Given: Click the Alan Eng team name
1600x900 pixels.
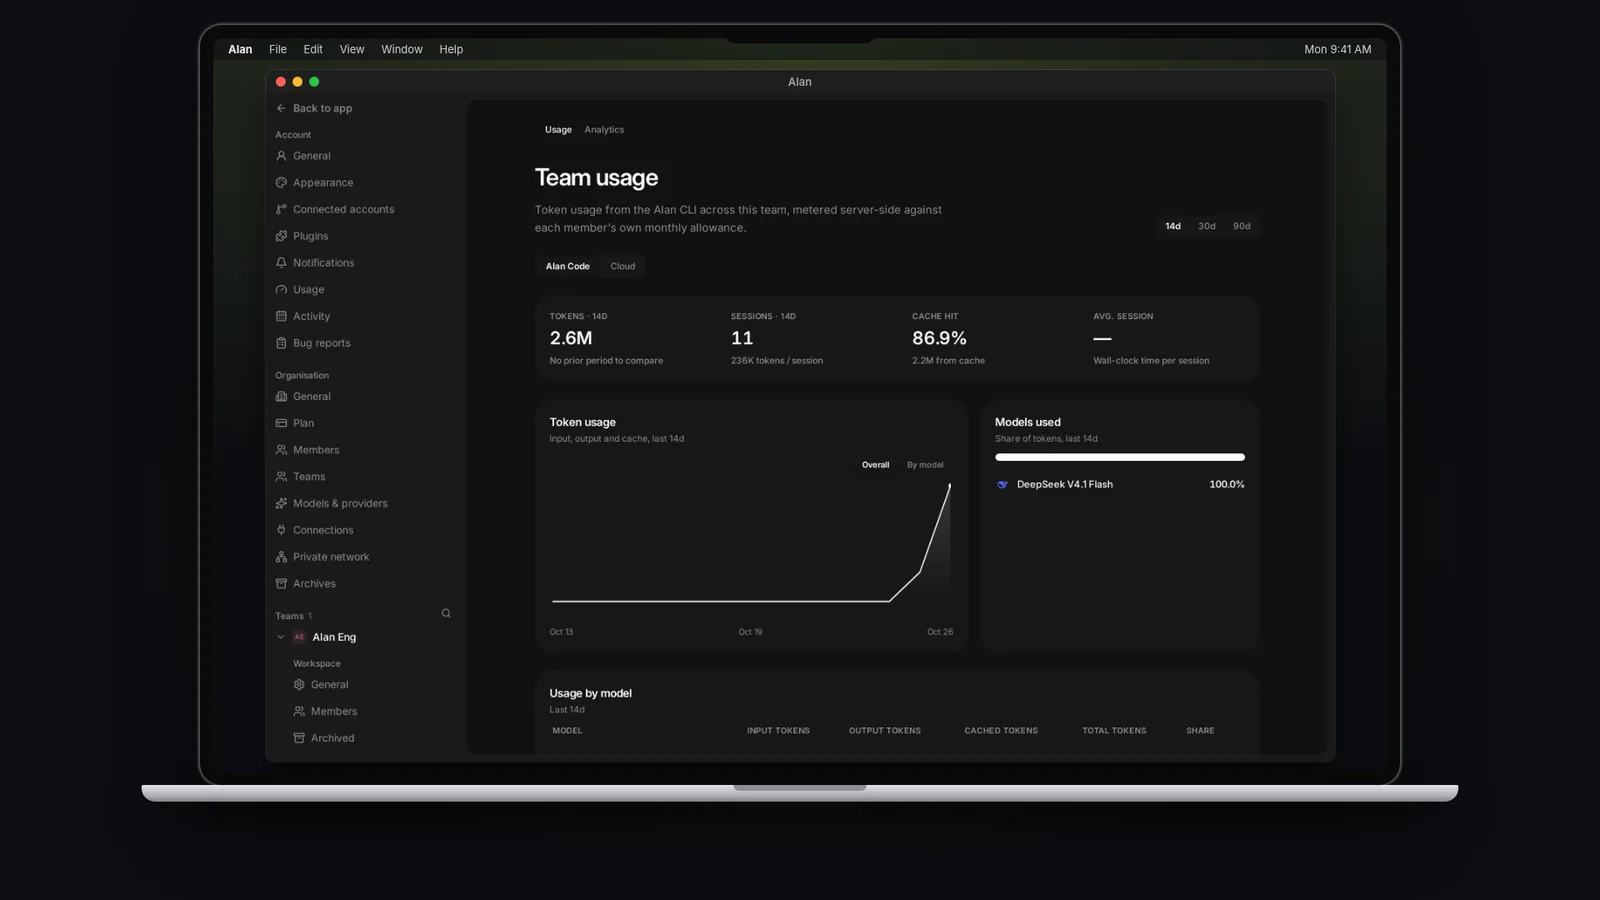Looking at the screenshot, I should [x=334, y=637].
